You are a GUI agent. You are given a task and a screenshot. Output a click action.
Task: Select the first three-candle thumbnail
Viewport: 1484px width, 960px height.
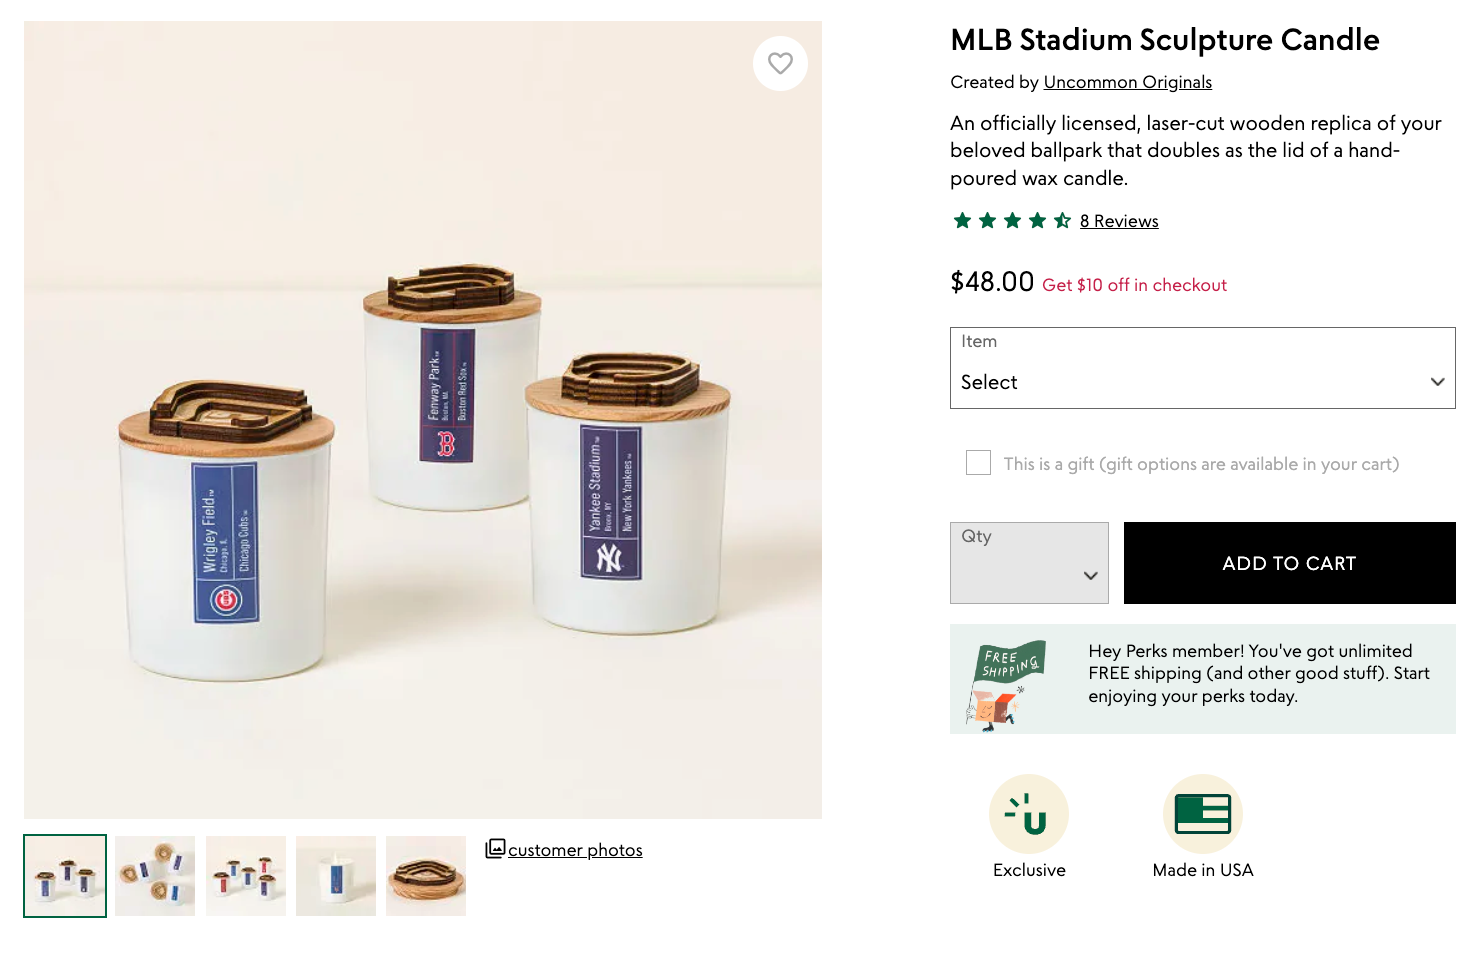pos(65,876)
